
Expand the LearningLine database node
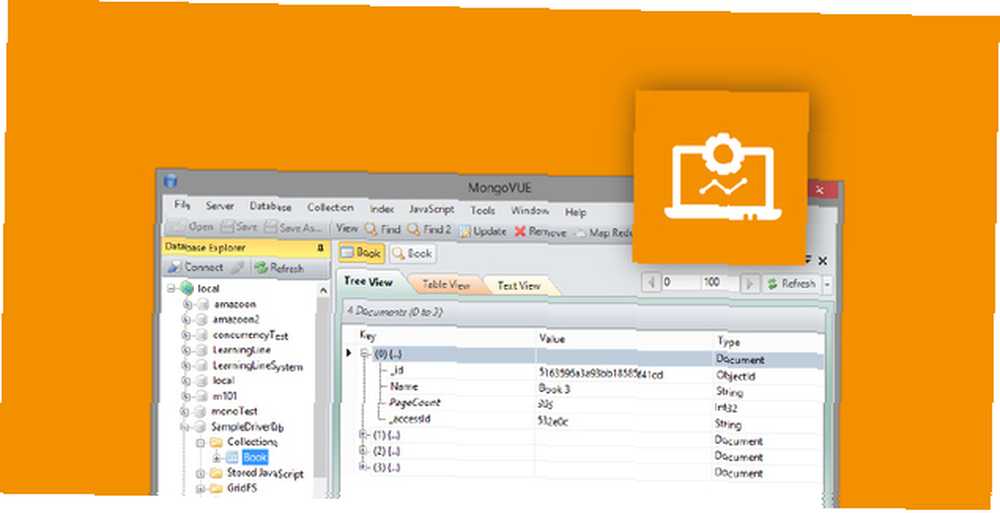tap(188, 350)
